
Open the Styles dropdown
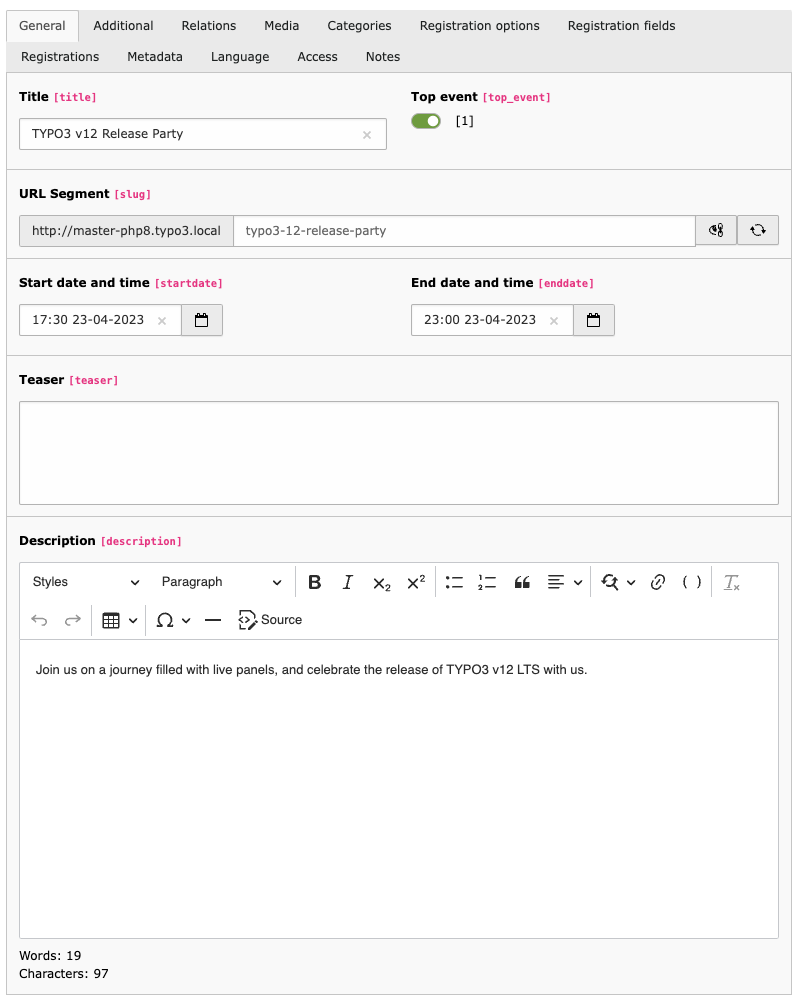click(x=86, y=582)
